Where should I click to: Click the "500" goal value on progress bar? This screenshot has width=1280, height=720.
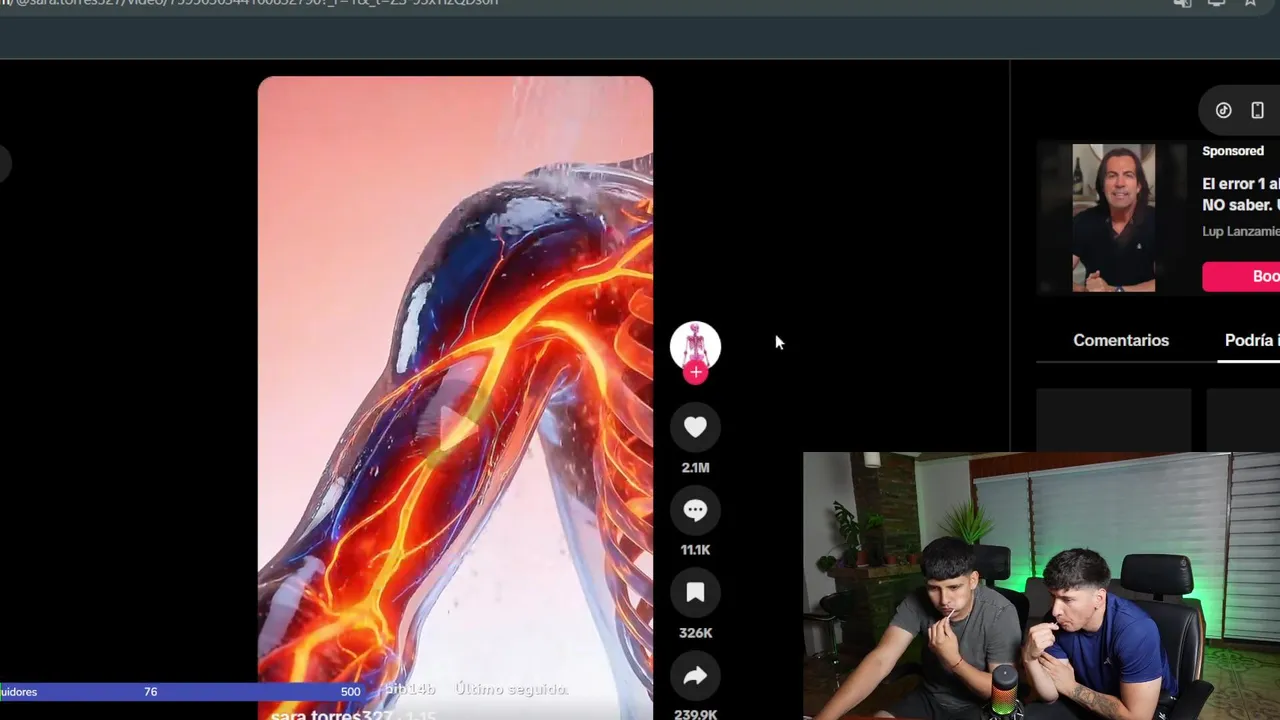(350, 692)
